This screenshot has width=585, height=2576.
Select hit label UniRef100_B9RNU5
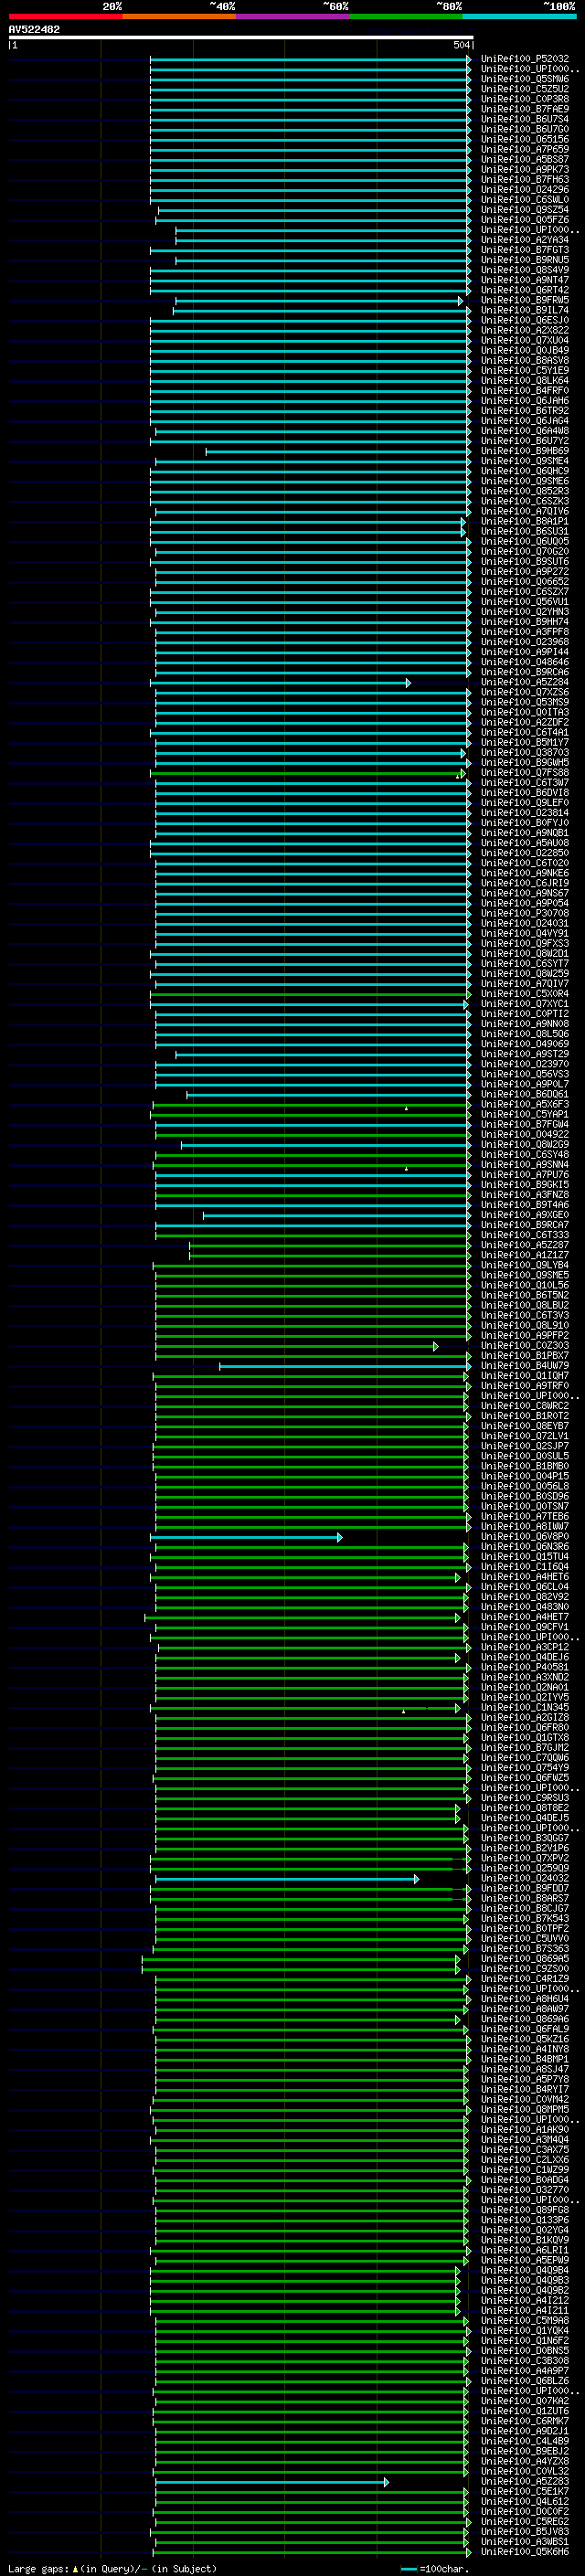point(525,260)
